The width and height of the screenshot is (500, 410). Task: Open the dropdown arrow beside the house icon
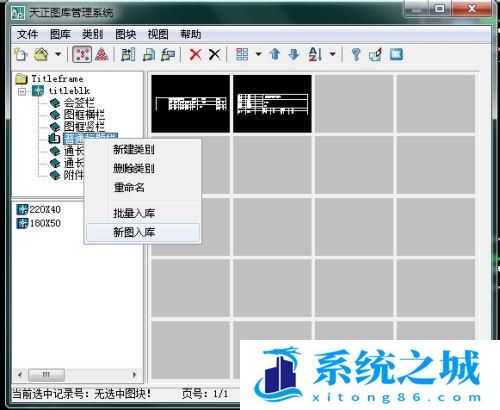pyautogui.click(x=58, y=54)
